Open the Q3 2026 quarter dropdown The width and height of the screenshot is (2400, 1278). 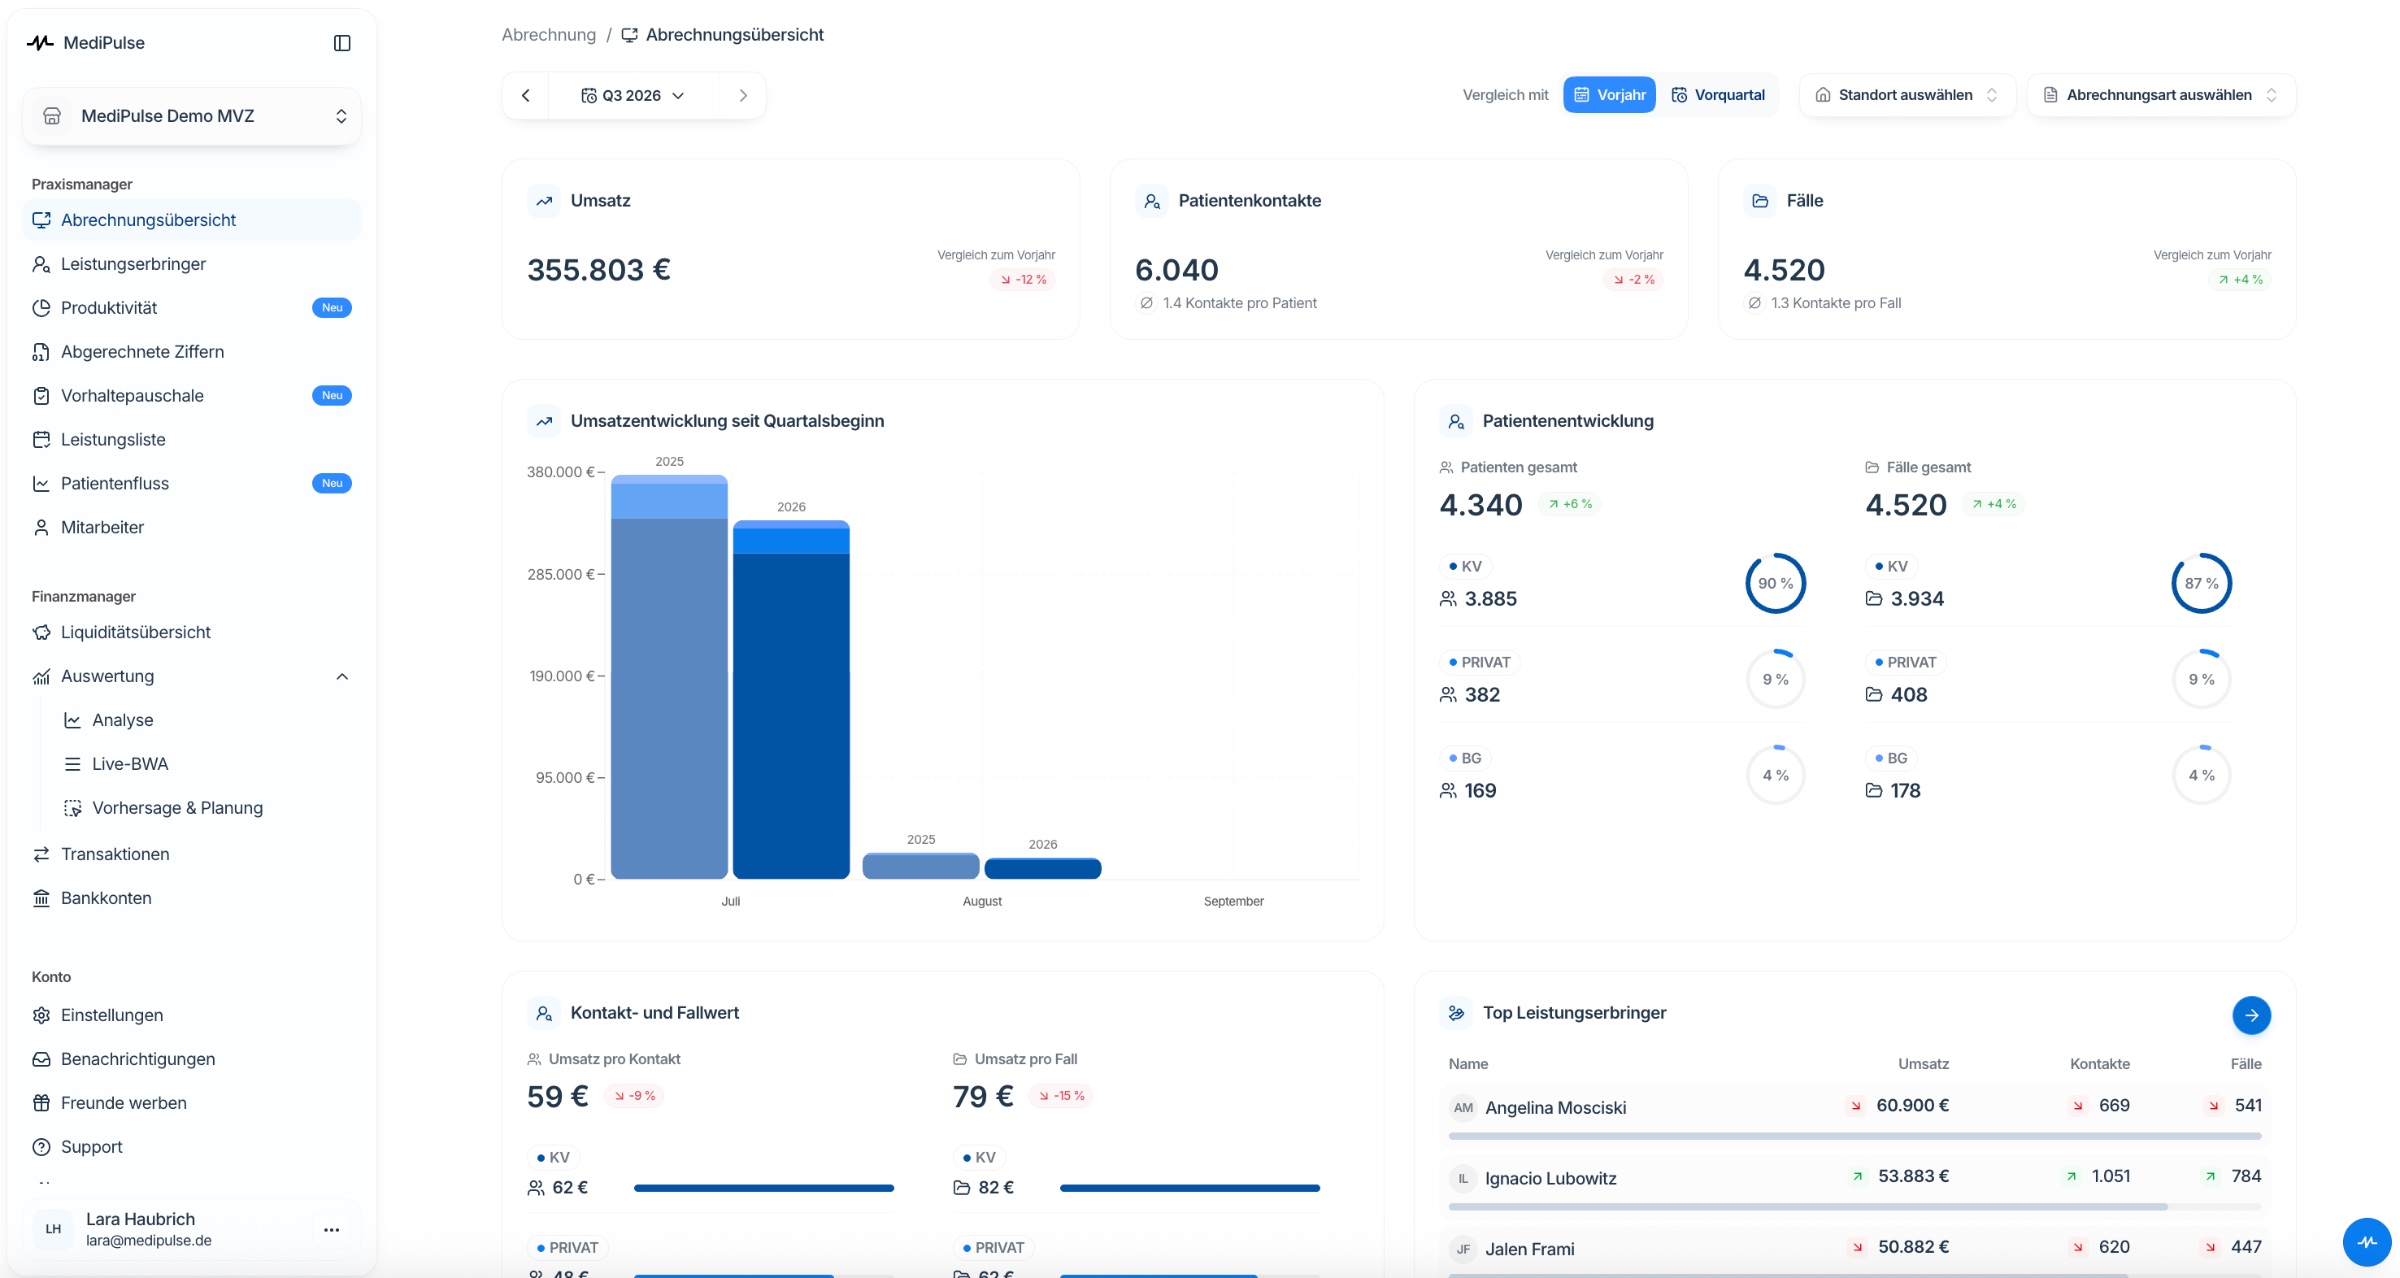pyautogui.click(x=633, y=96)
